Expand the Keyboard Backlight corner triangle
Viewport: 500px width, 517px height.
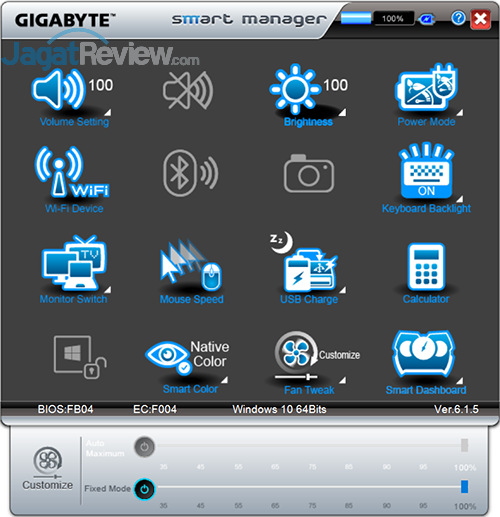[460, 199]
